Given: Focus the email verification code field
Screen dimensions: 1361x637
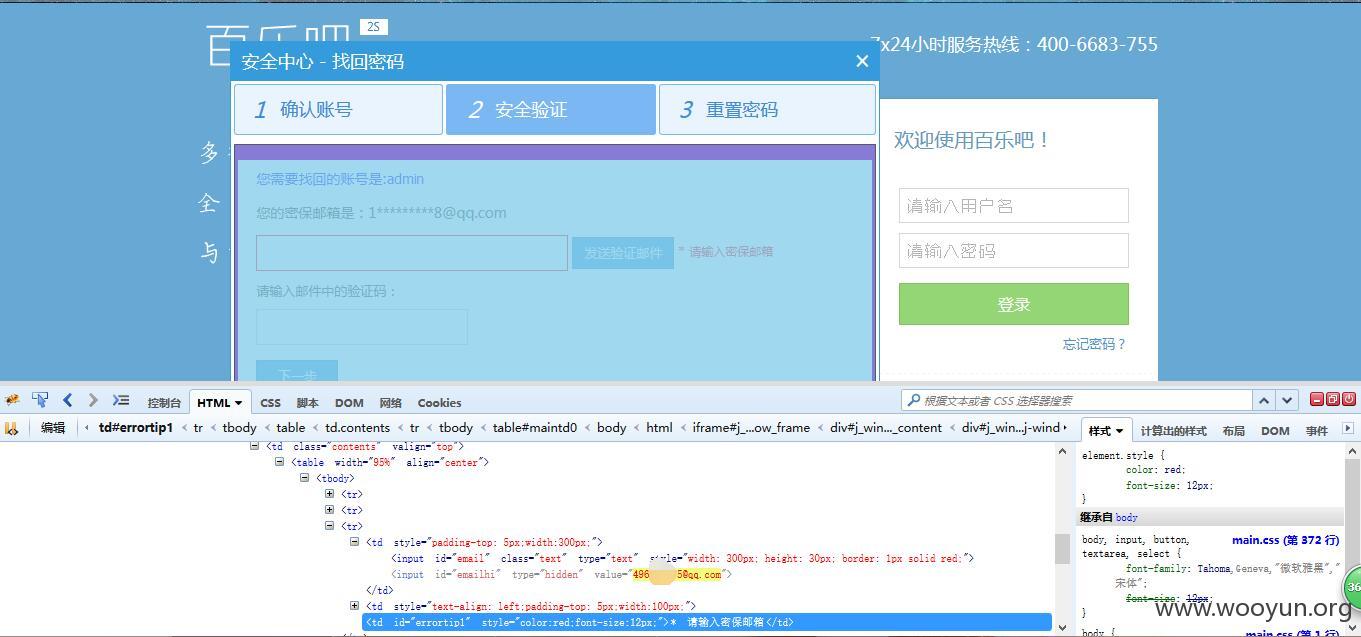Looking at the screenshot, I should pyautogui.click(x=362, y=327).
